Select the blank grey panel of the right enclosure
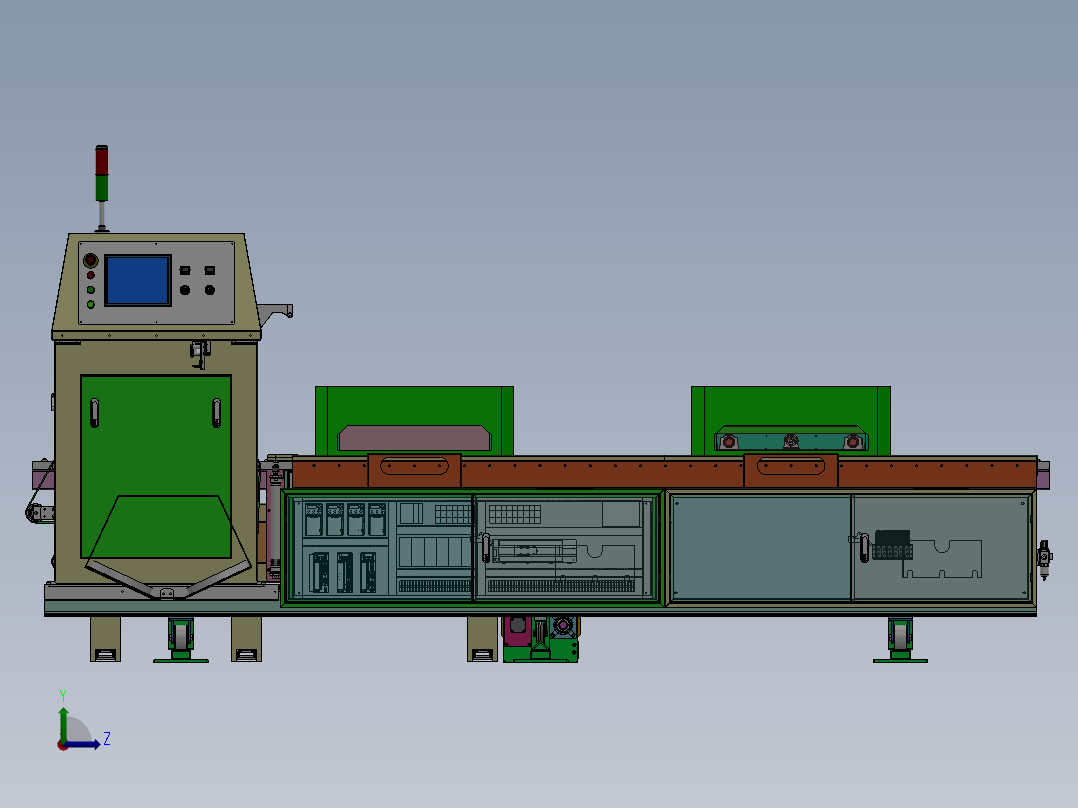Image resolution: width=1078 pixels, height=808 pixels. [x=761, y=548]
